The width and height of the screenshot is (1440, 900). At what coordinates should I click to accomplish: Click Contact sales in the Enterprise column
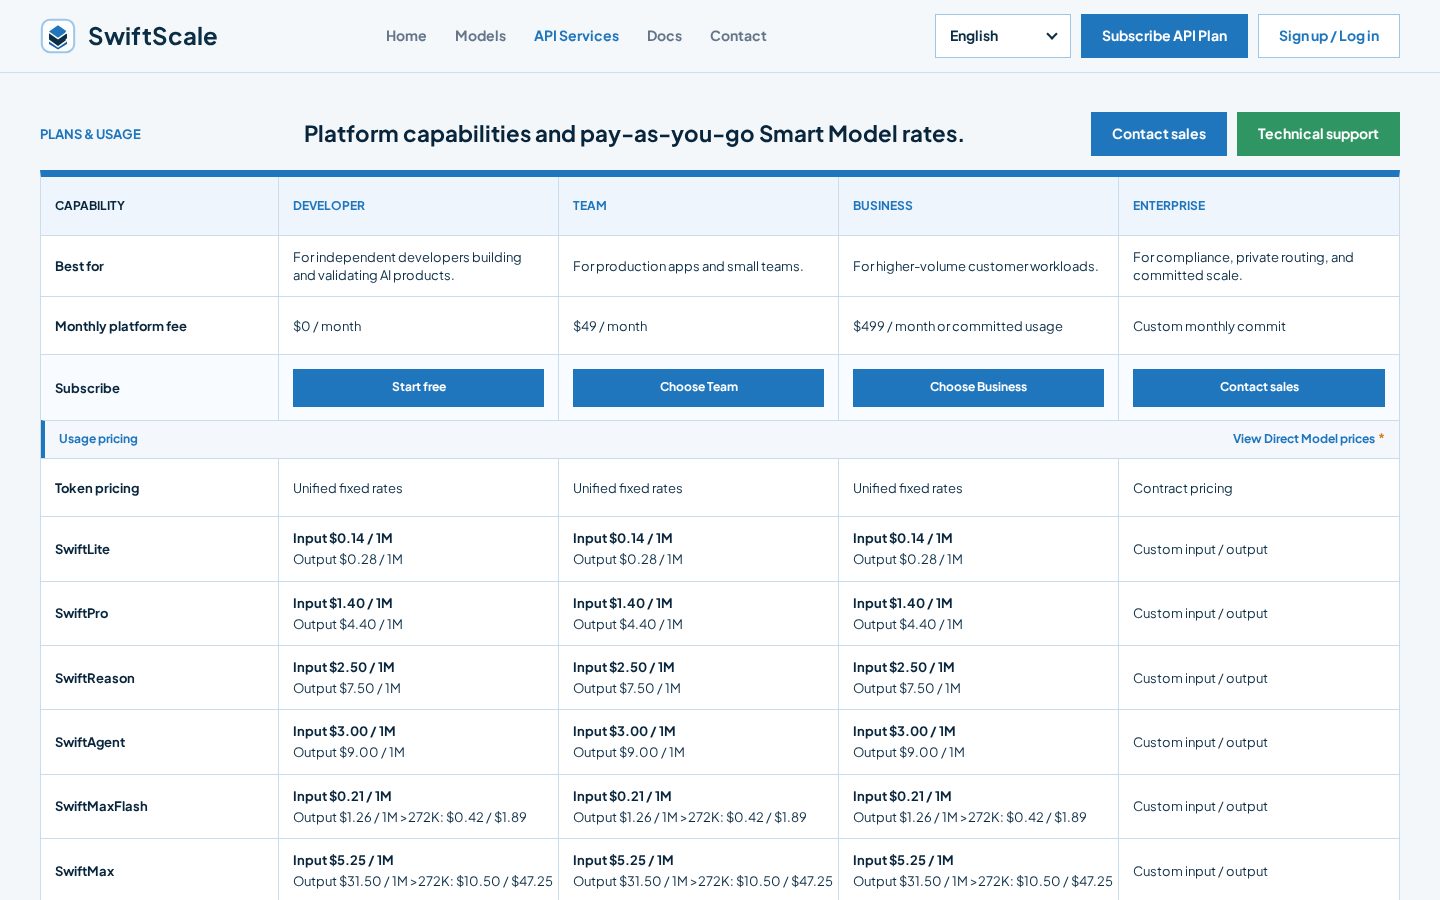point(1258,388)
